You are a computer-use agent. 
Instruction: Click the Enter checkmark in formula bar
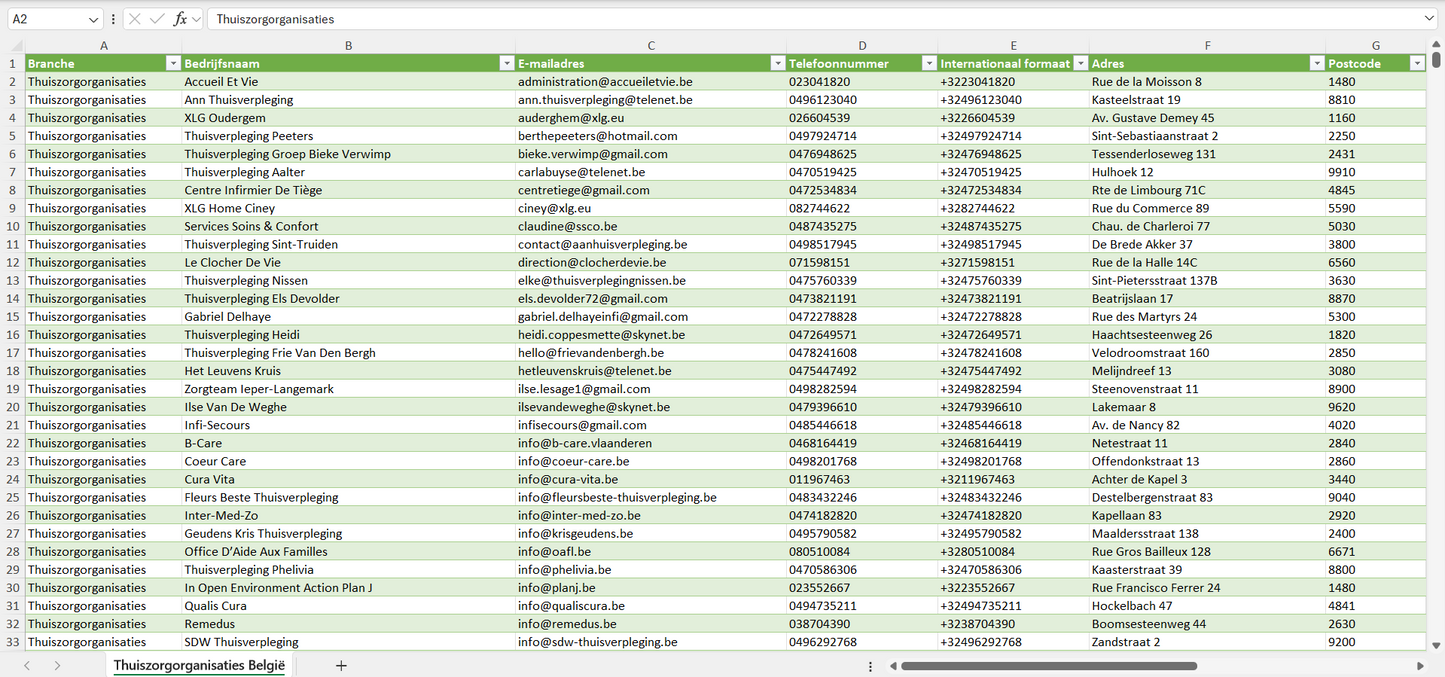157,19
